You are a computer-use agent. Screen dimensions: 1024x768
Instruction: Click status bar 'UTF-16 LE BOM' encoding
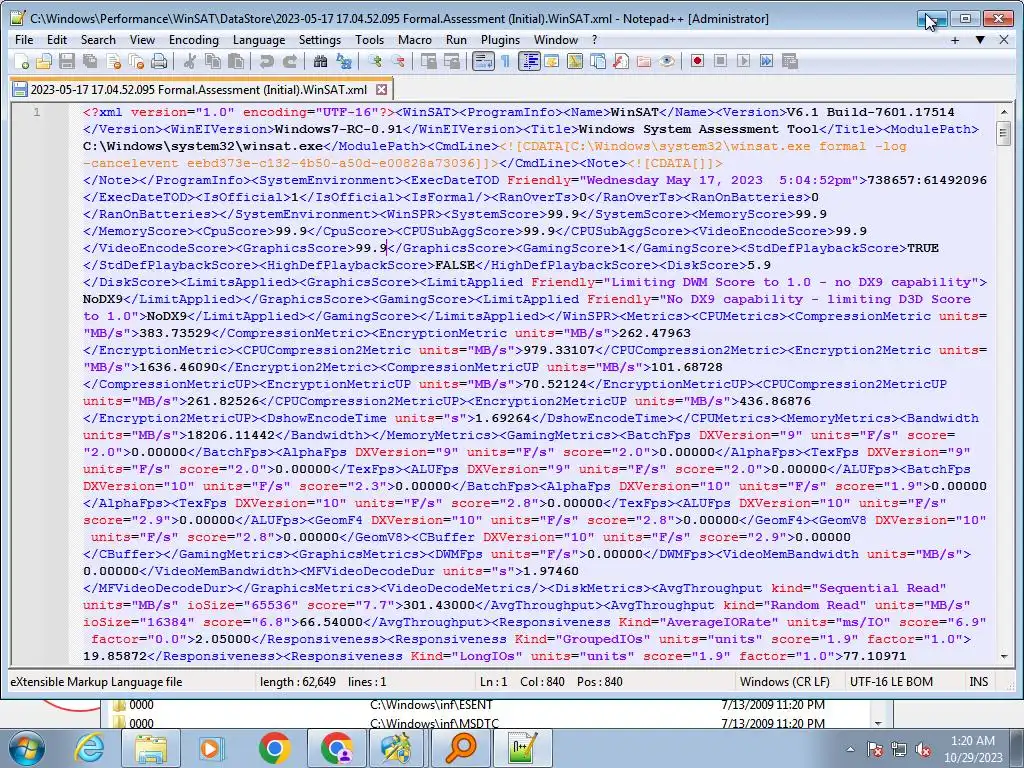click(891, 682)
